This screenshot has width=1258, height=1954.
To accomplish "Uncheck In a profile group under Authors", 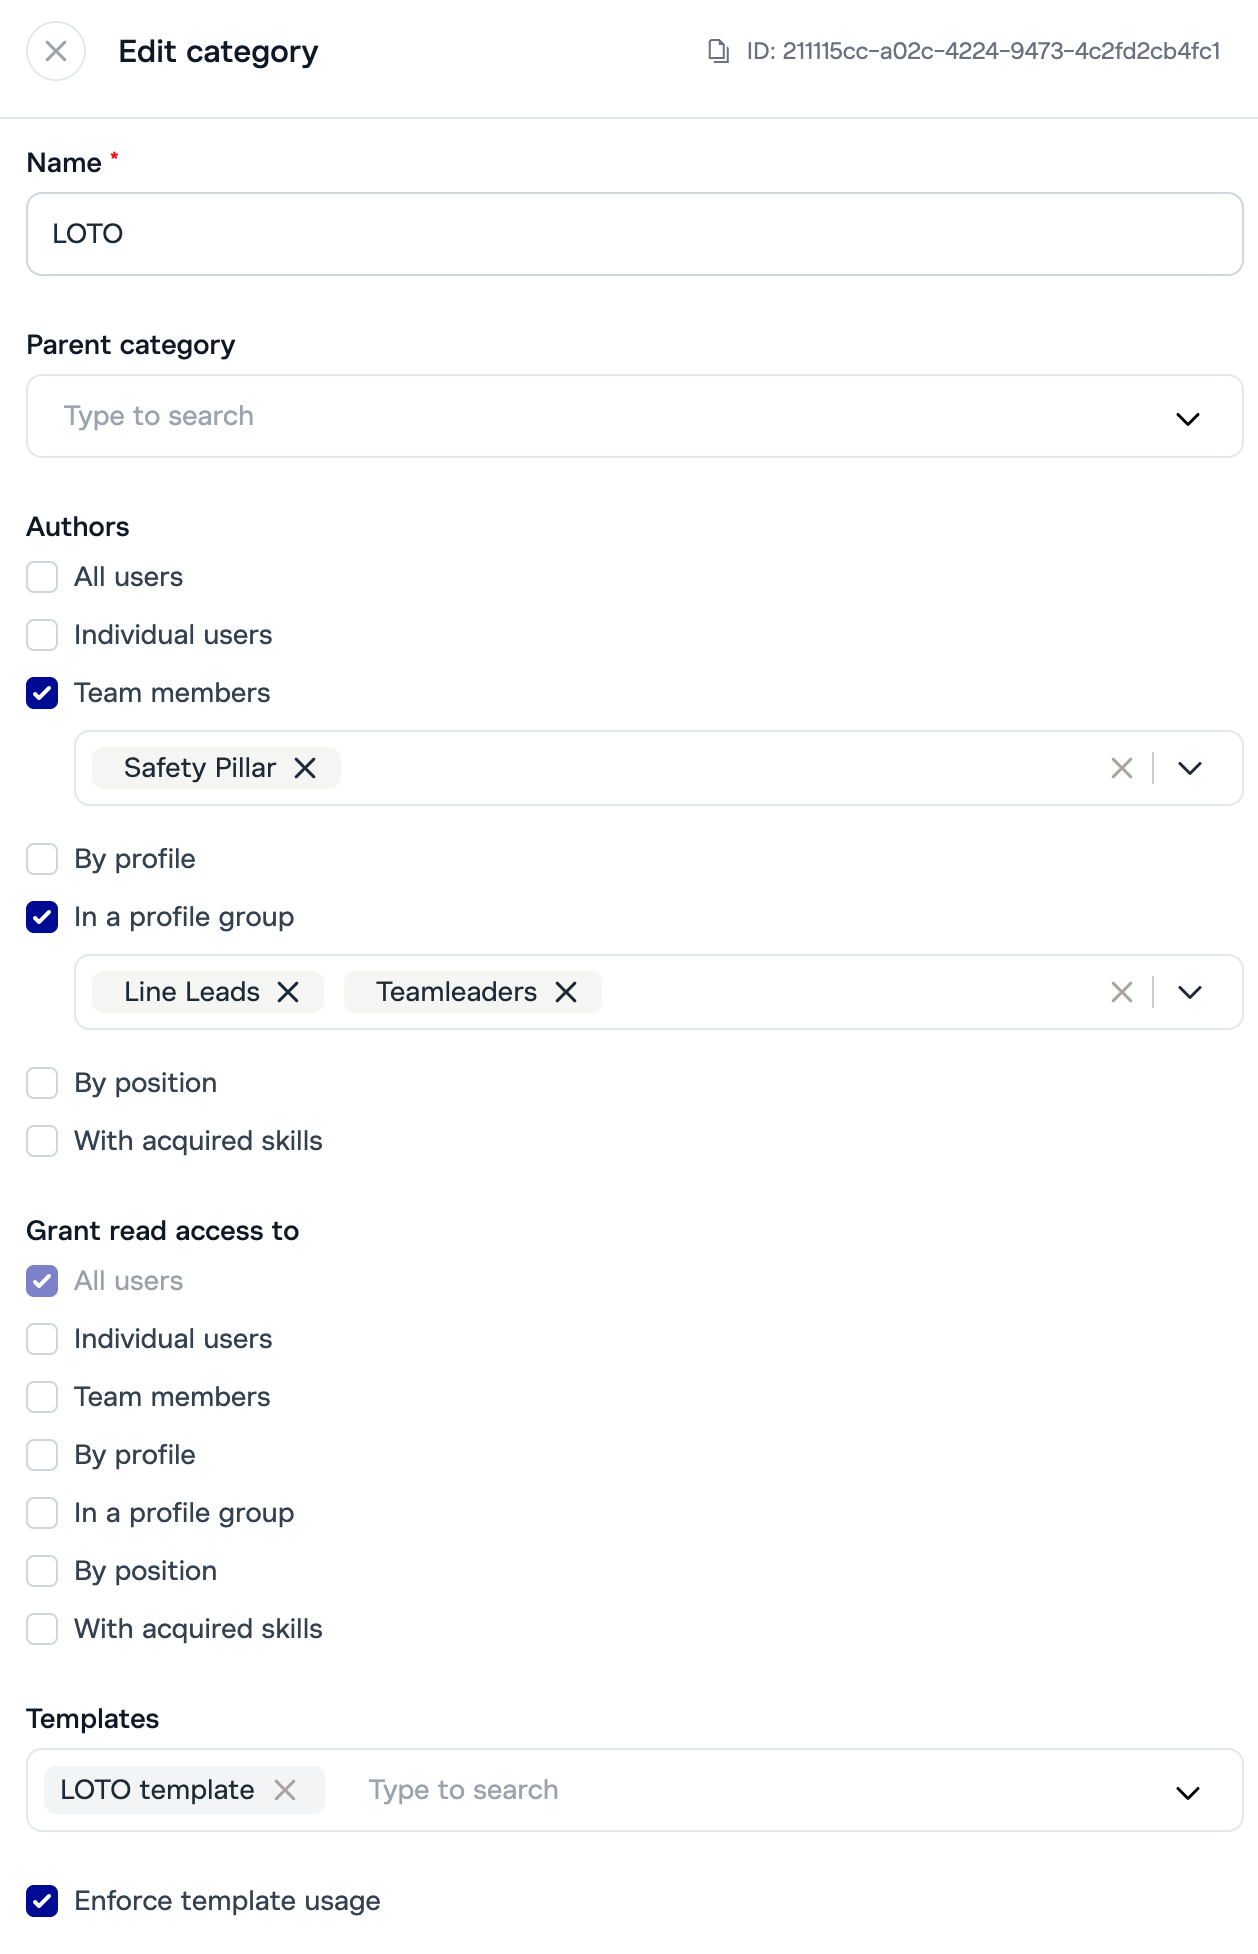I will coord(42,917).
